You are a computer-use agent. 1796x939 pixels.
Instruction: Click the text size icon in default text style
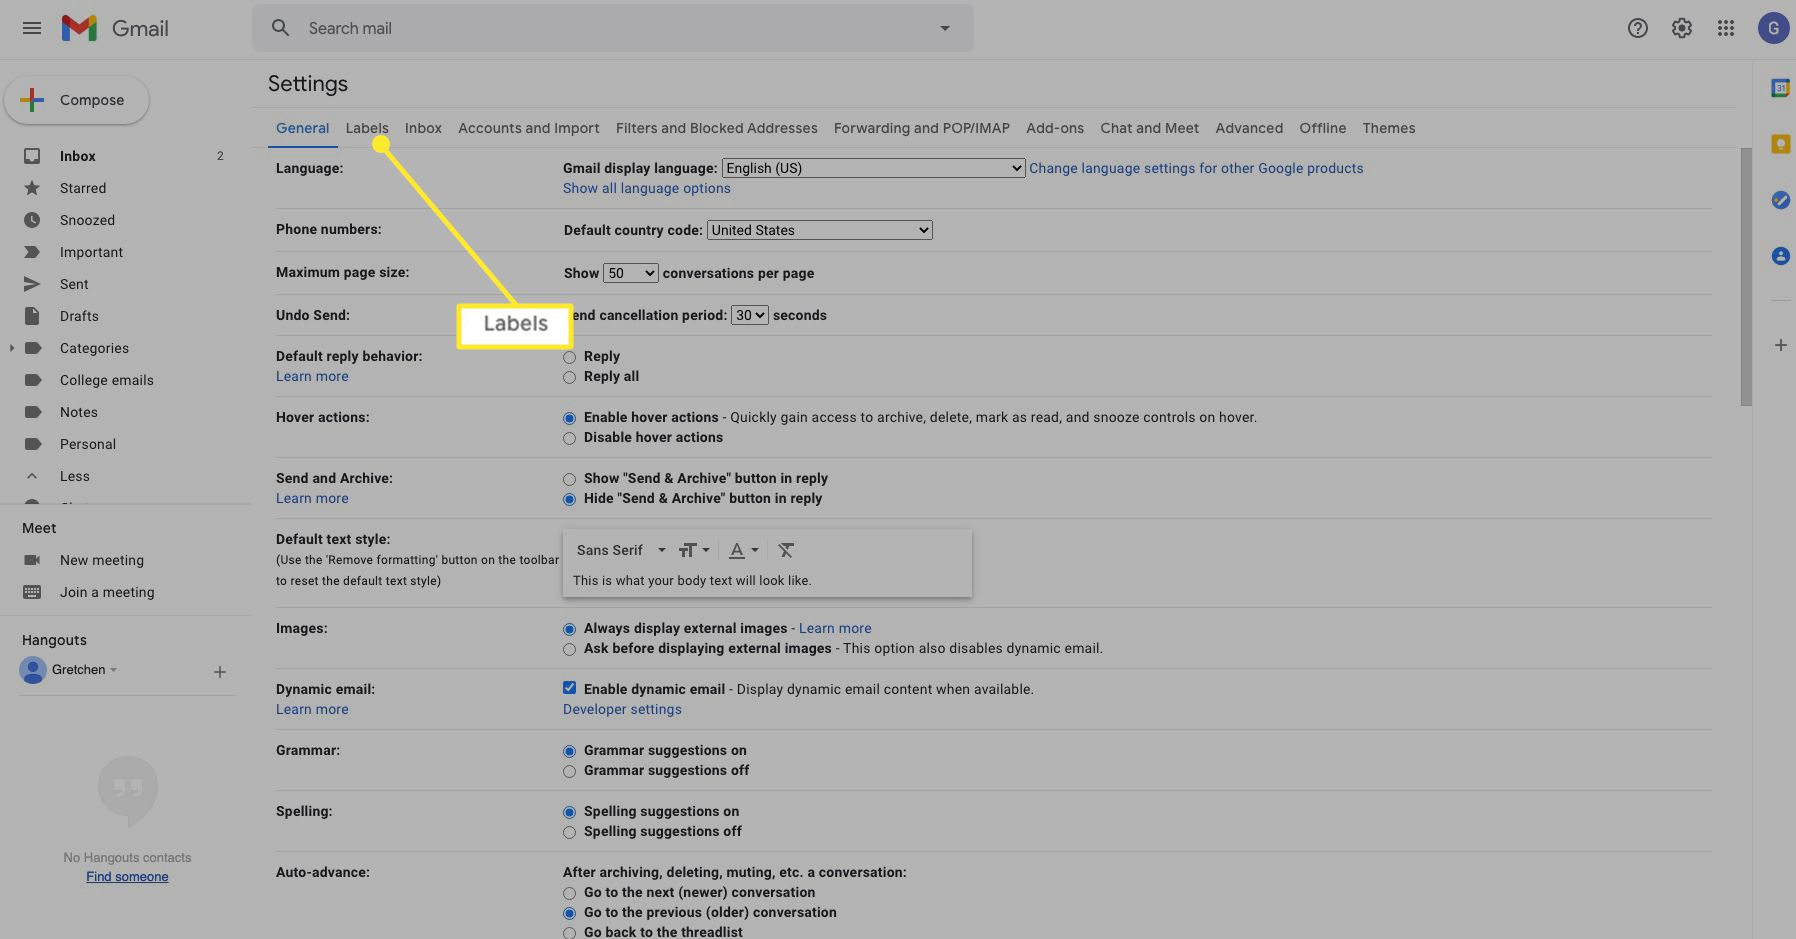694,550
